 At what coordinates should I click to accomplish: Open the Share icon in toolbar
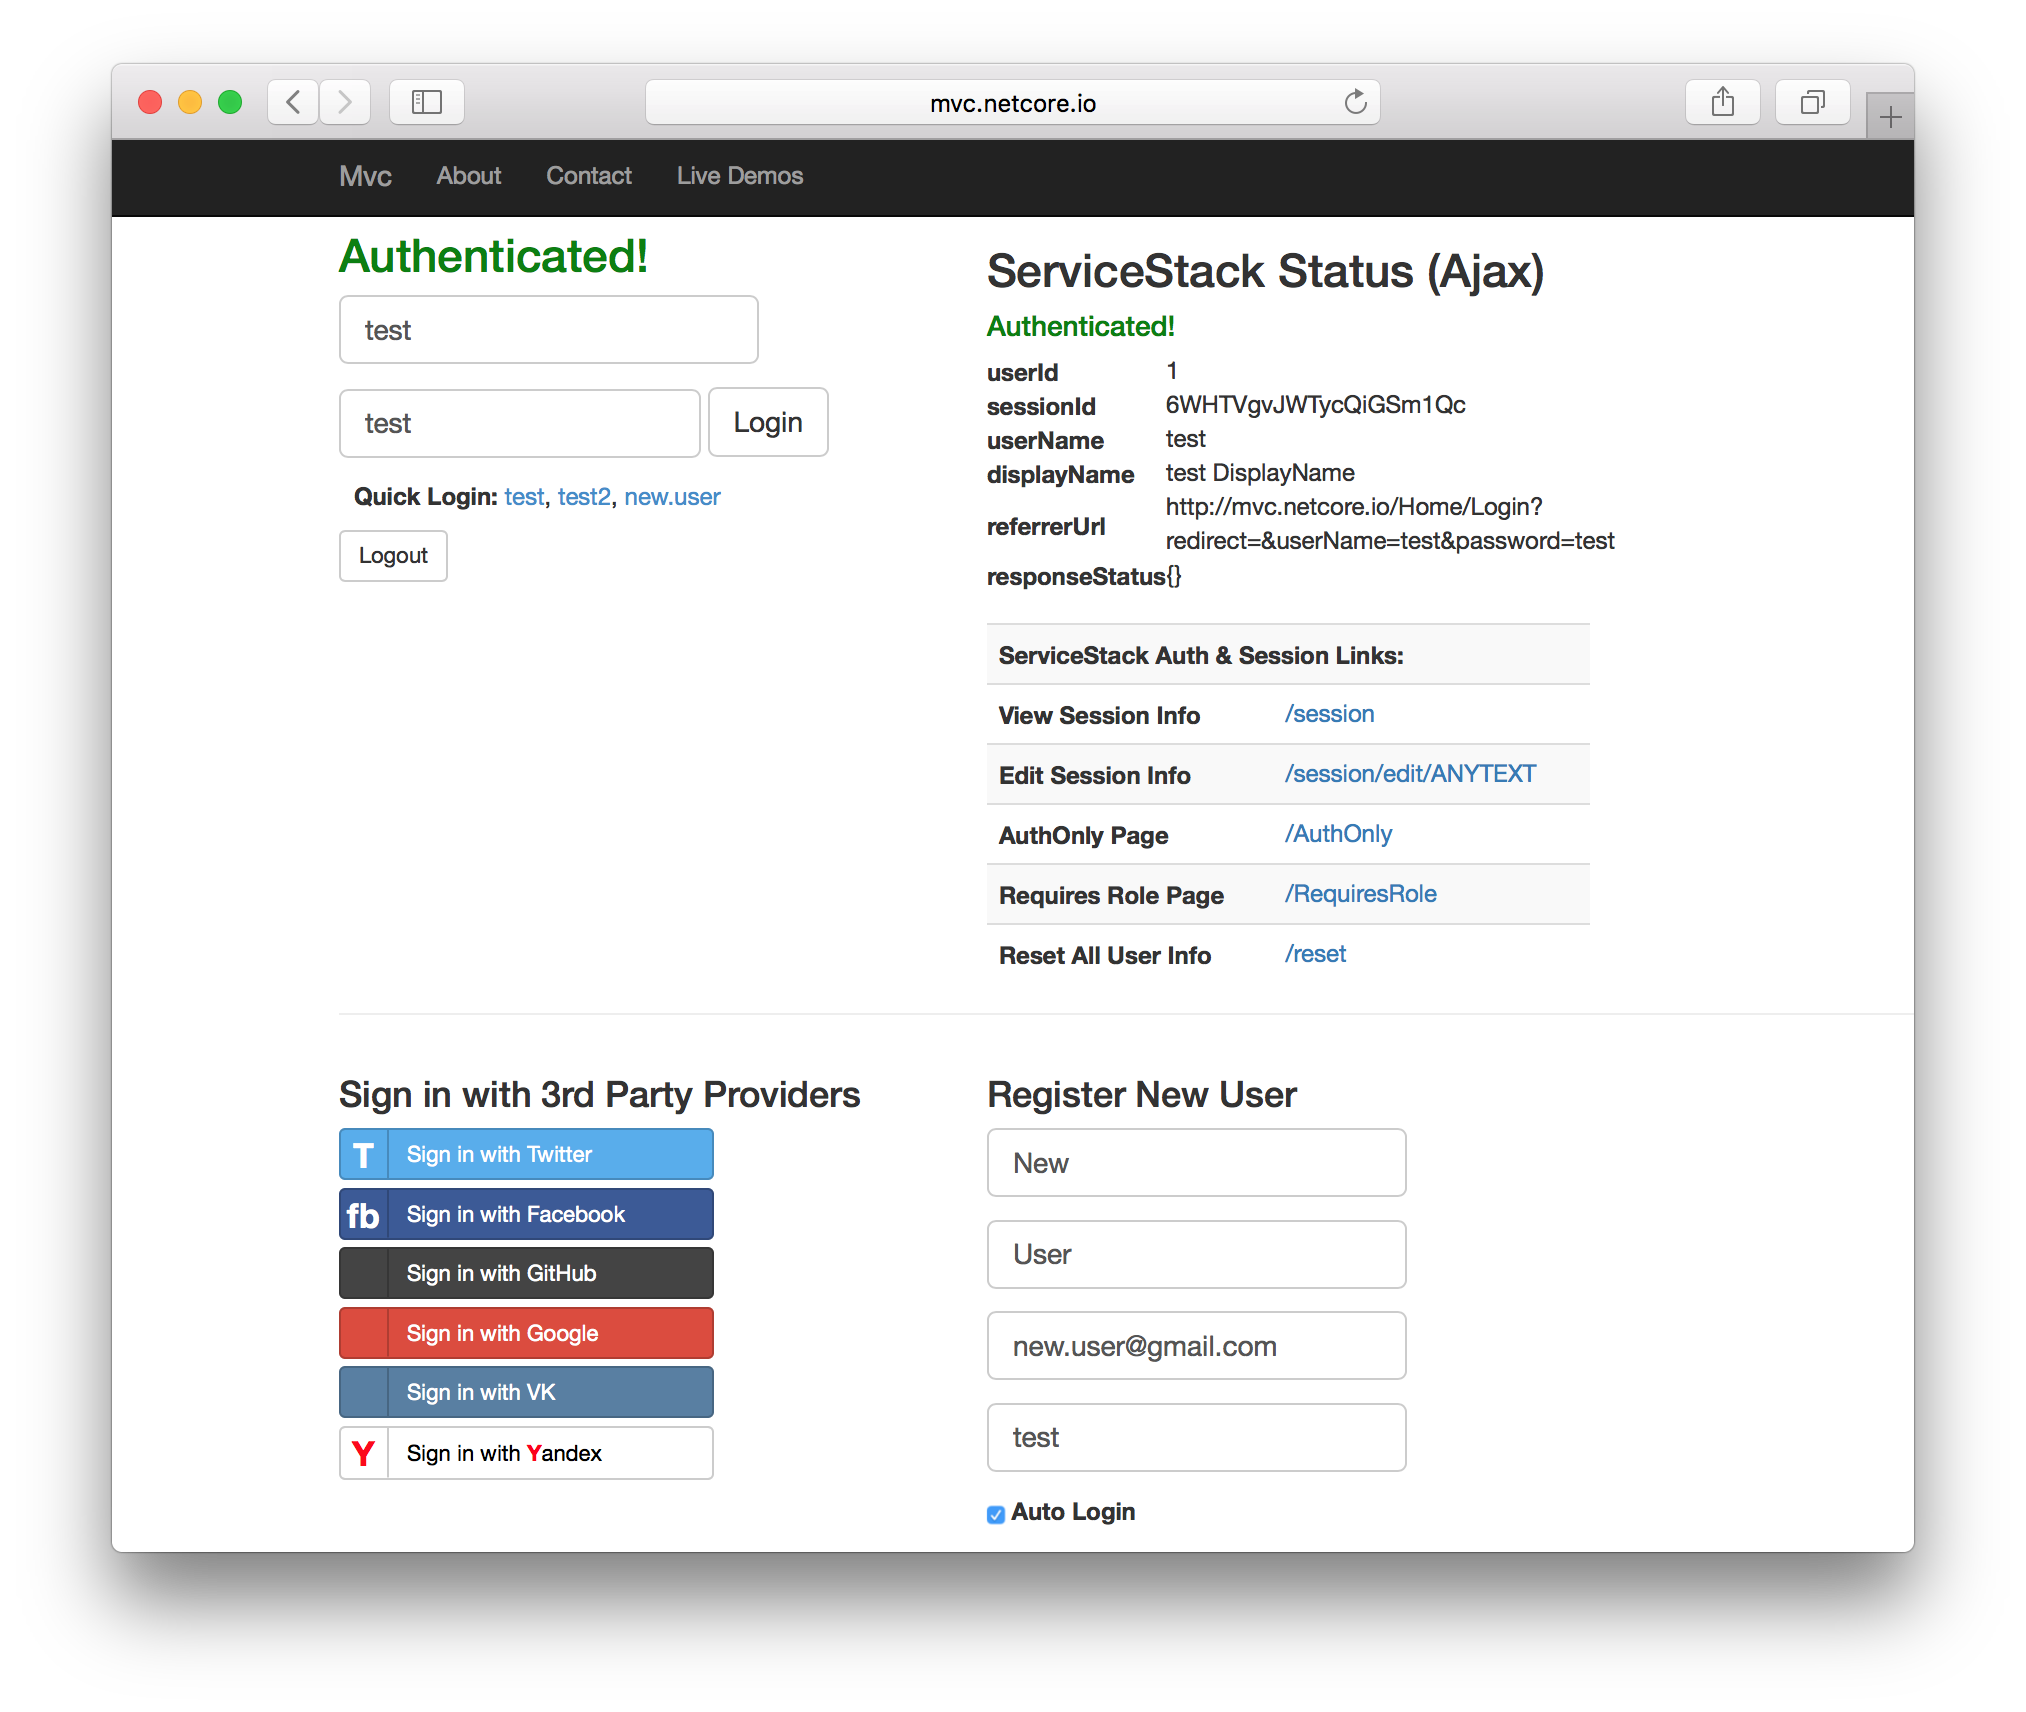(1722, 102)
